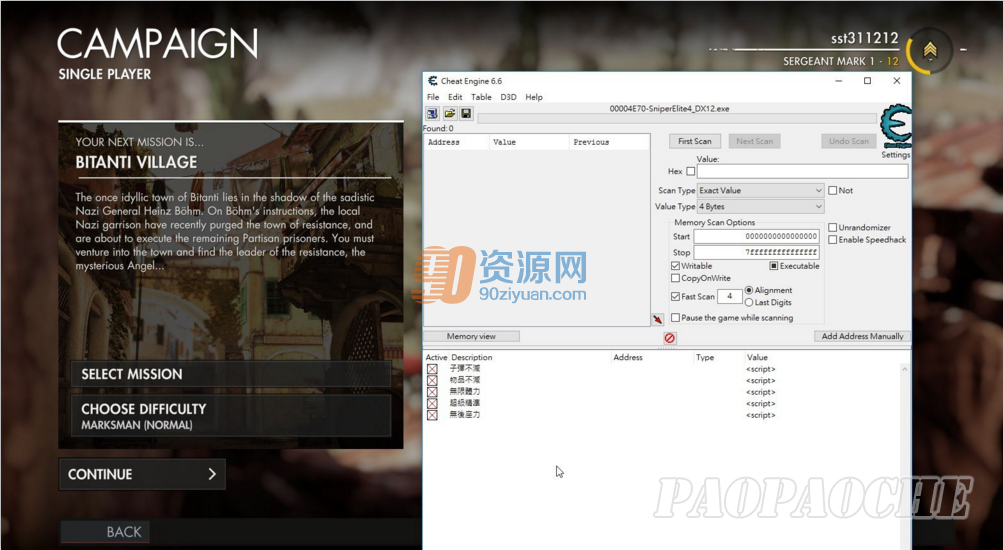
Task: Click the open folder icon in Cheat Engine toolbar
Action: (450, 113)
